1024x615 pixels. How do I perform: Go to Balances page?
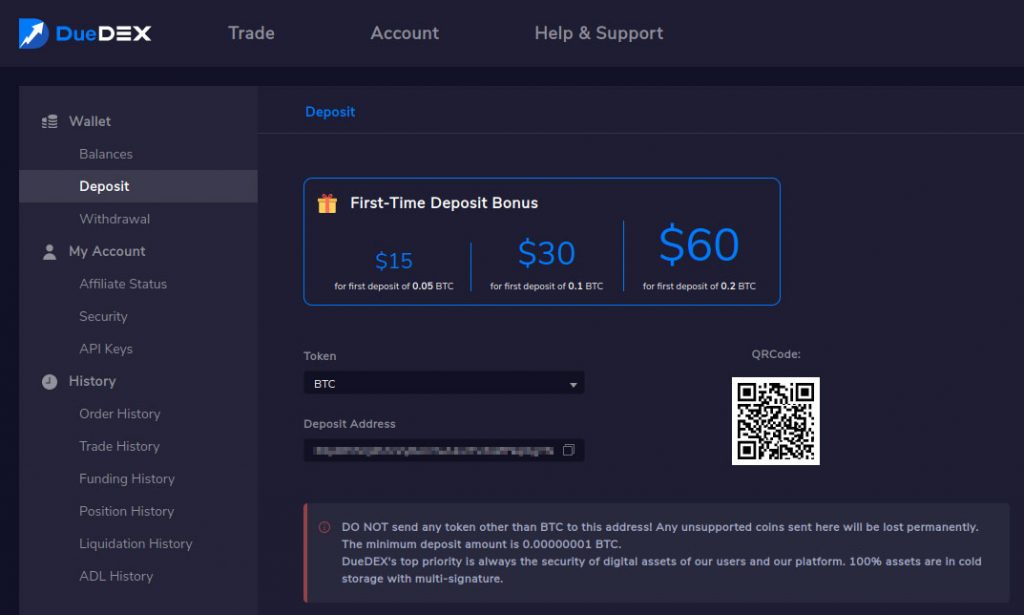pos(106,154)
